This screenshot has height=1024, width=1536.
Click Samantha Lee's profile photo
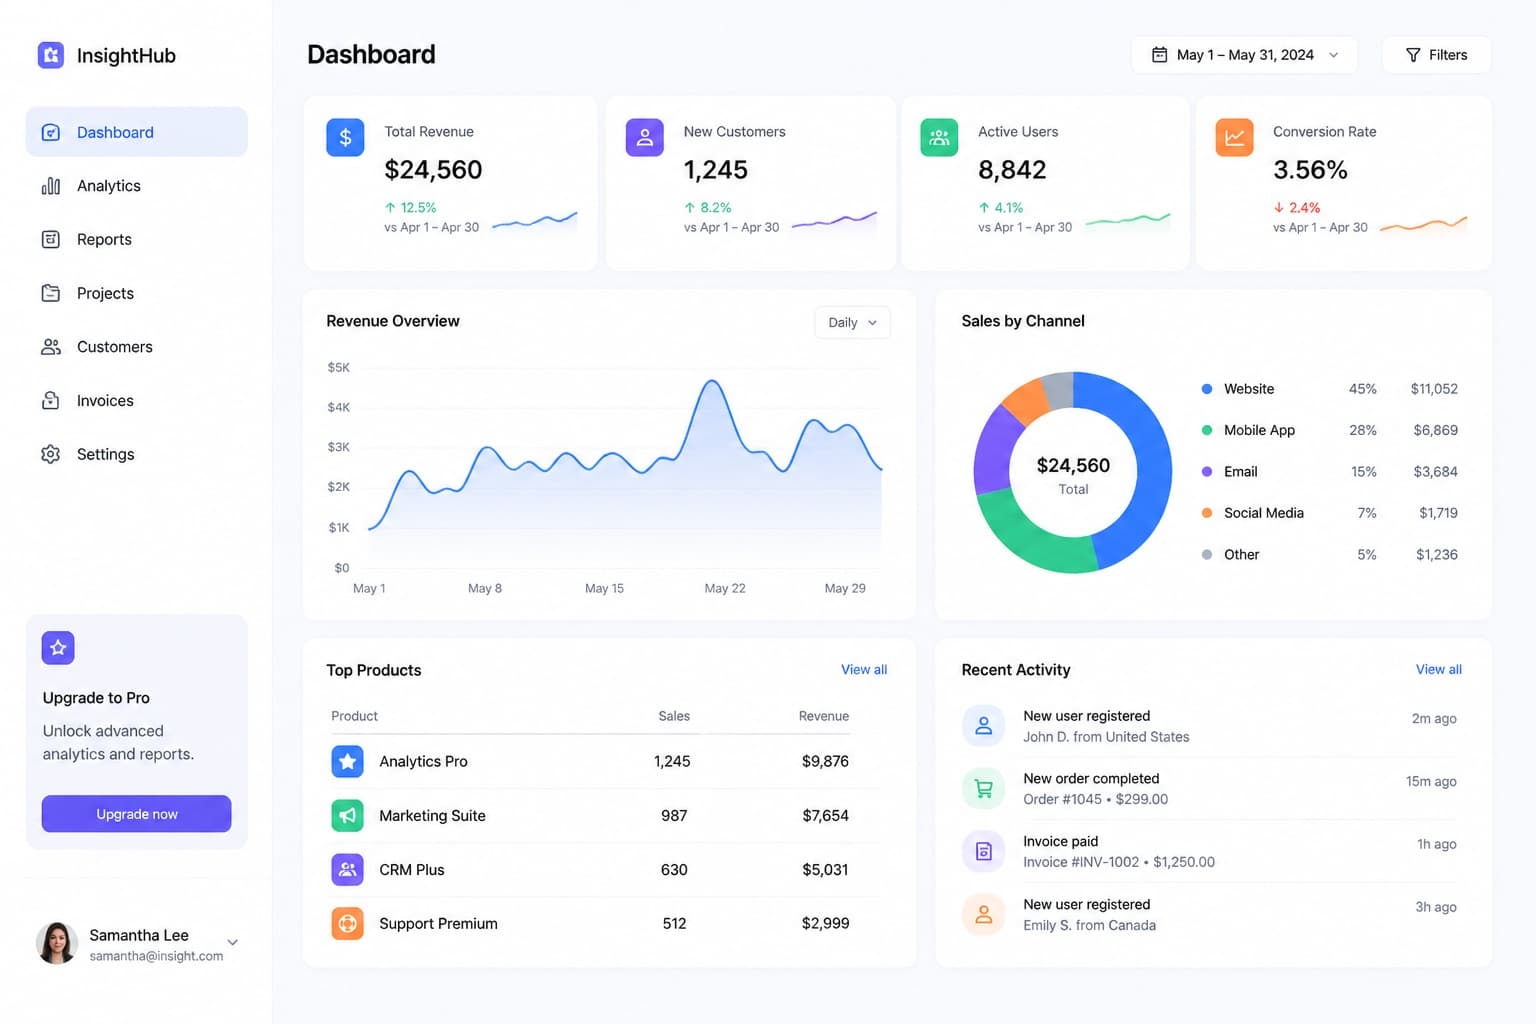pos(57,943)
